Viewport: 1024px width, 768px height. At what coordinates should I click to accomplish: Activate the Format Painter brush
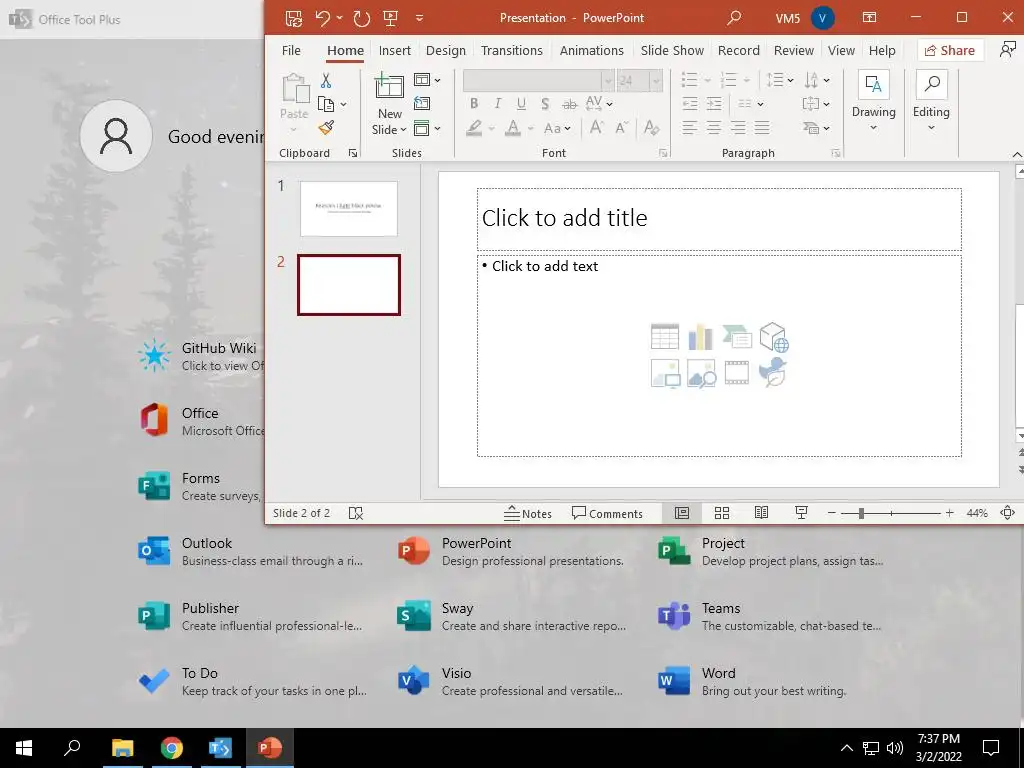[x=326, y=128]
